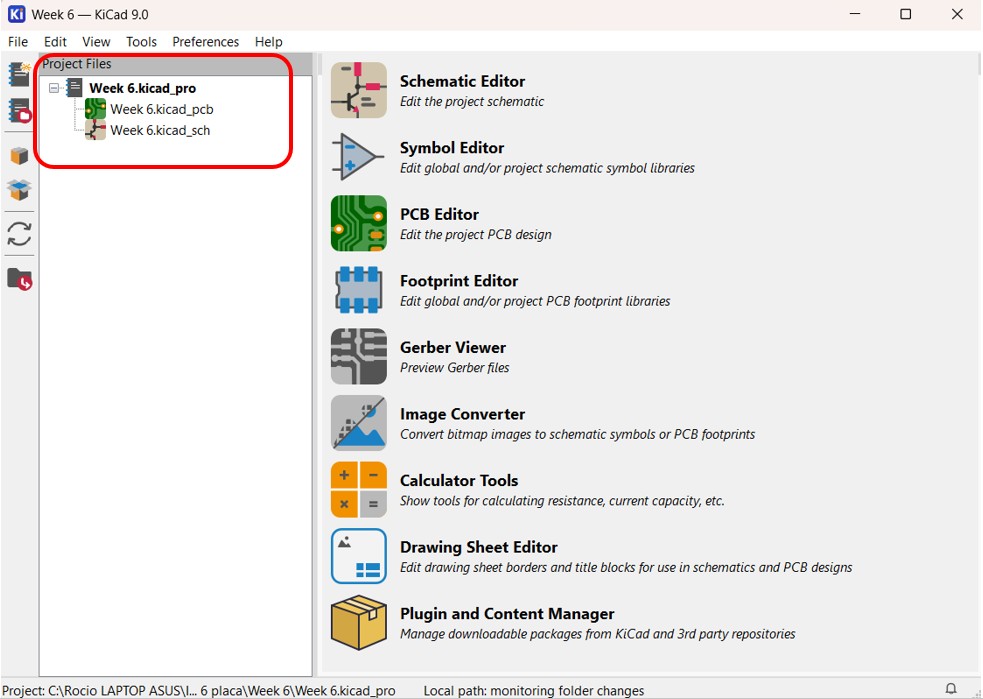The width and height of the screenshot is (983, 699).
Task: Click 'Edit the project schematic' description
Action: (472, 102)
